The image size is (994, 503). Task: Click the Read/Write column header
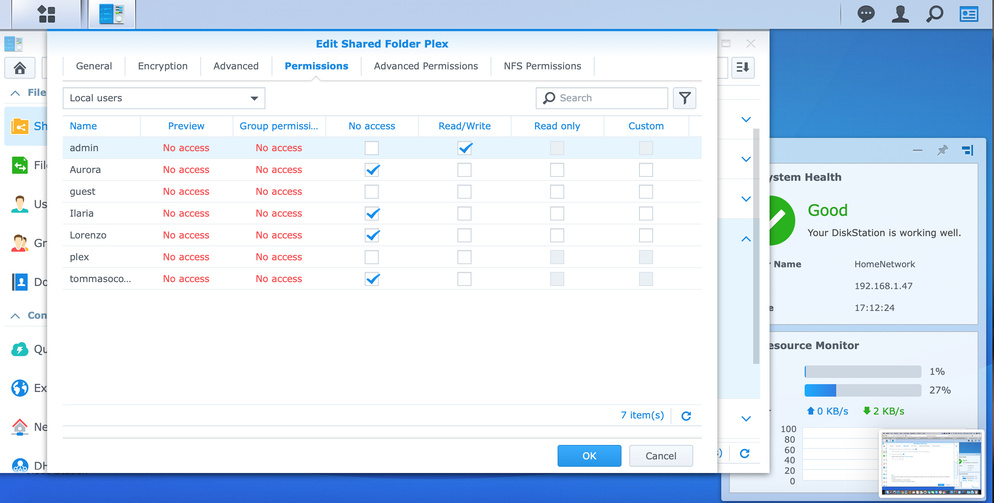465,126
